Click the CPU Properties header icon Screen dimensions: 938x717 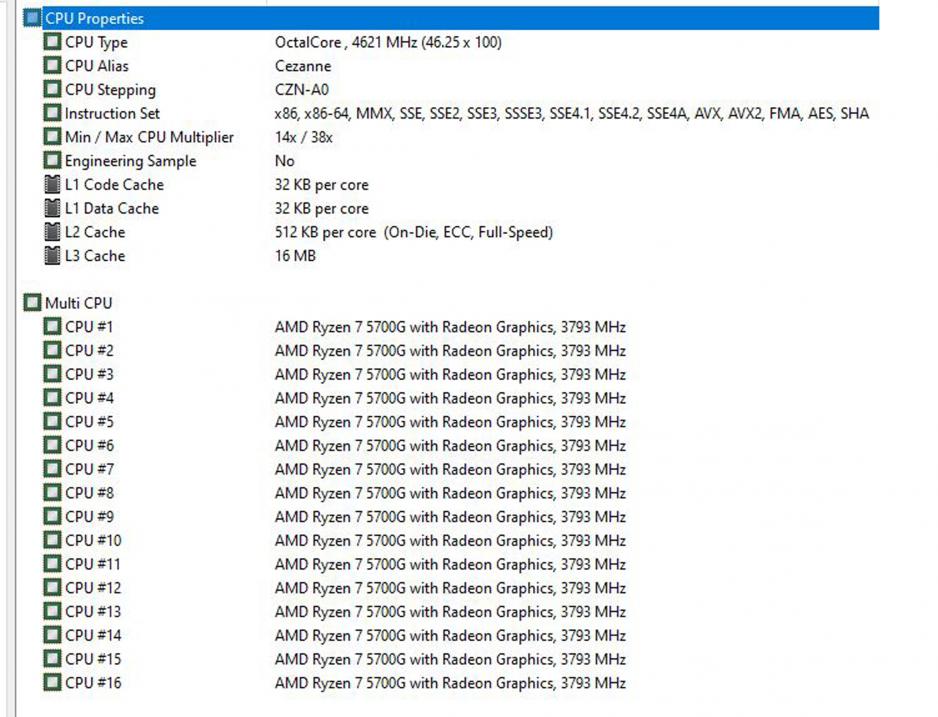[x=33, y=18]
